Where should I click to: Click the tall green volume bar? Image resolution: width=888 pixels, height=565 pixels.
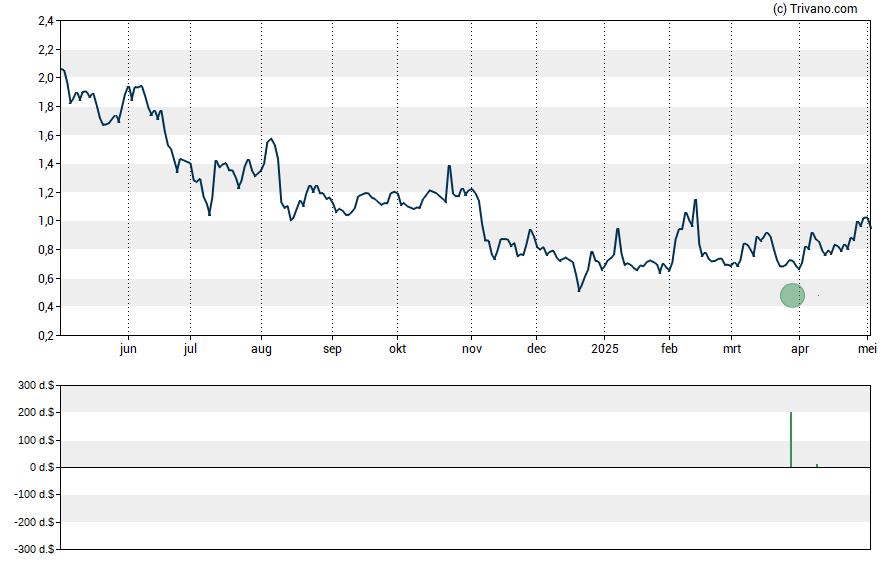coord(791,439)
